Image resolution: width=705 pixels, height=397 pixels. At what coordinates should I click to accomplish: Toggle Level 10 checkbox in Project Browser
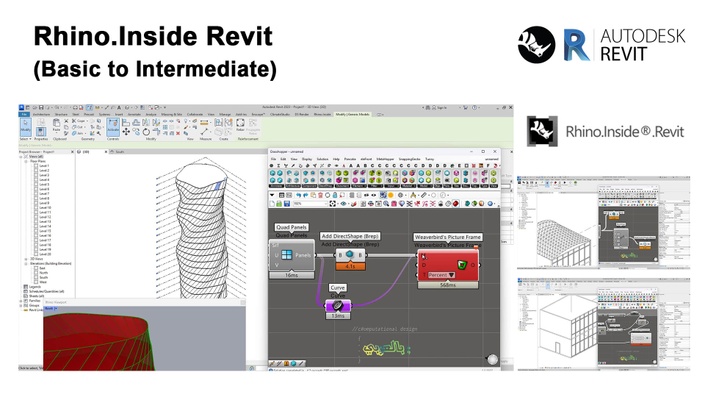tap(36, 208)
